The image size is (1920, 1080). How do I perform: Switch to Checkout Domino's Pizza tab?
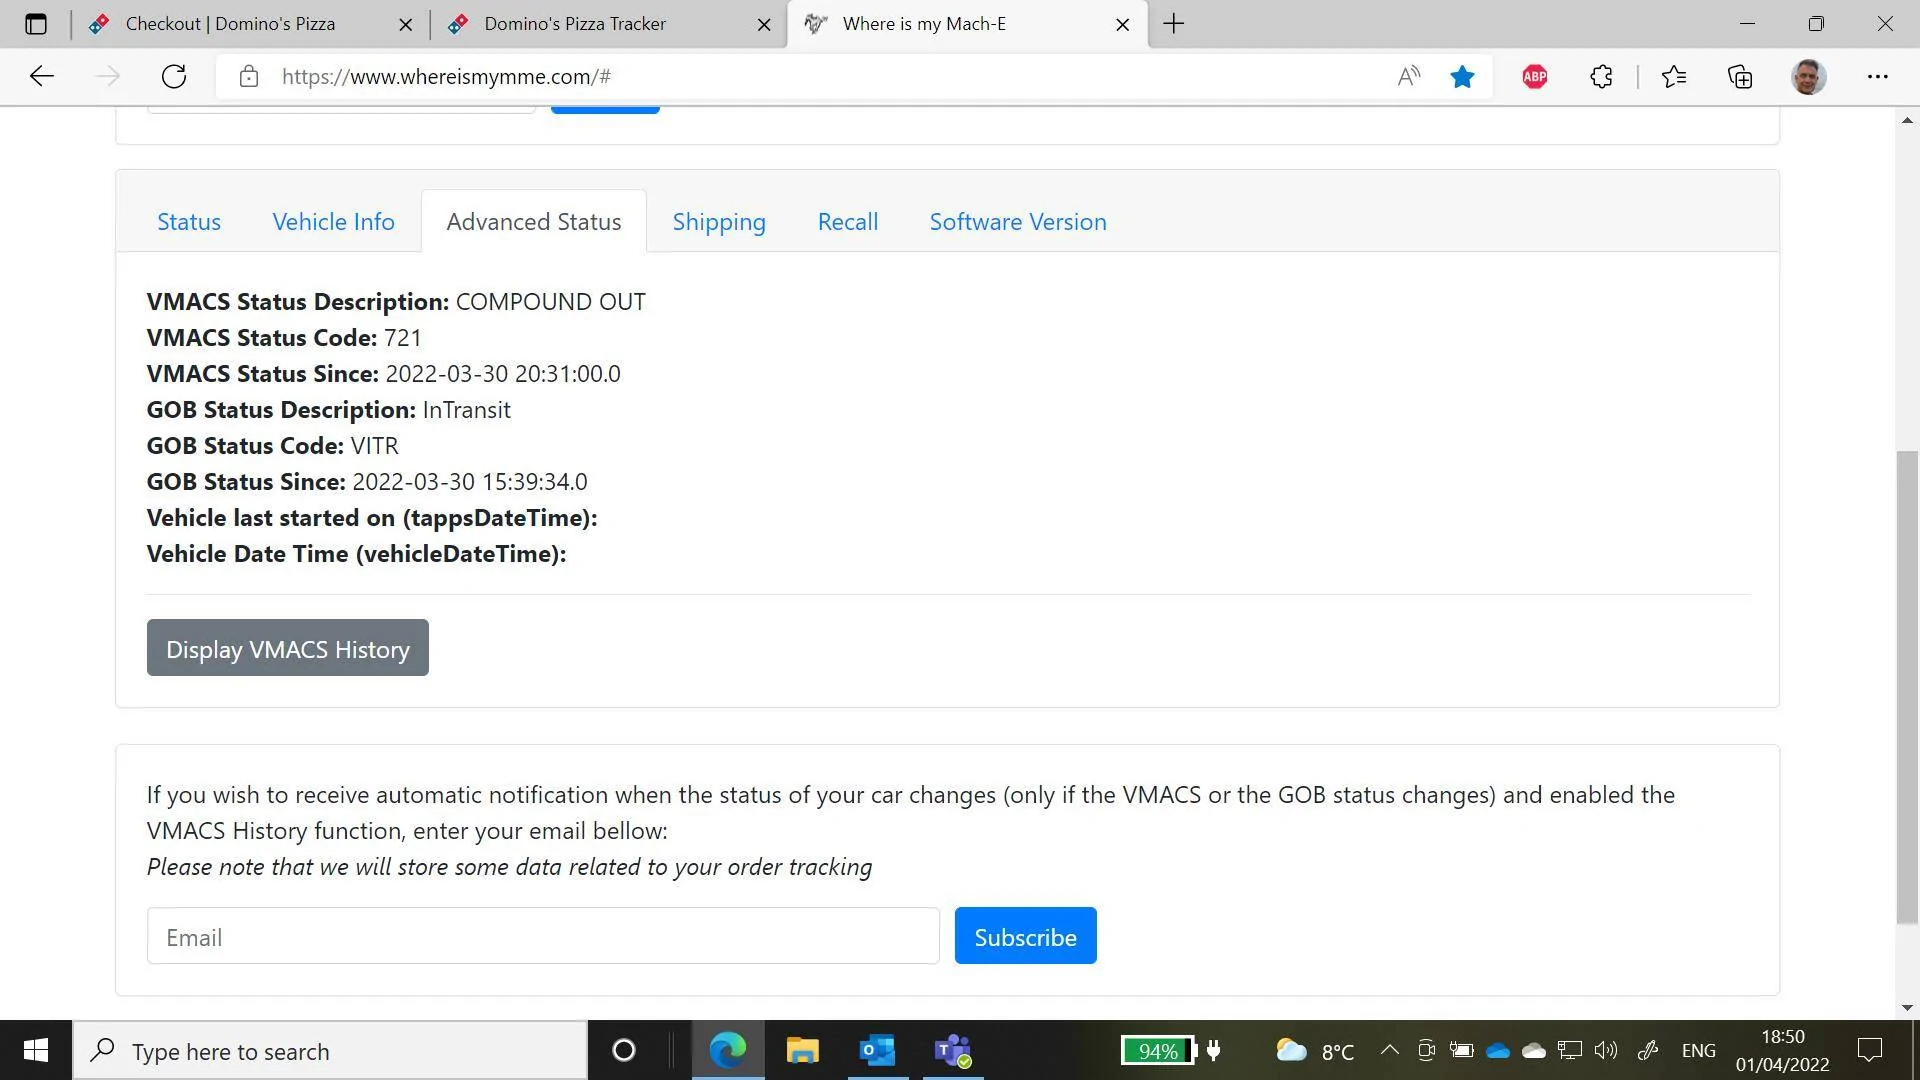click(x=250, y=24)
